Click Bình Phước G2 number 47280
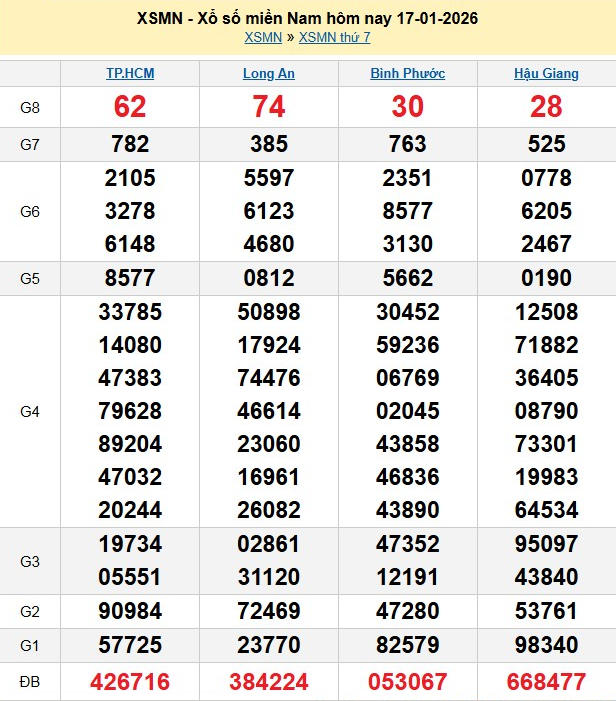This screenshot has width=616, height=701. pos(407,610)
